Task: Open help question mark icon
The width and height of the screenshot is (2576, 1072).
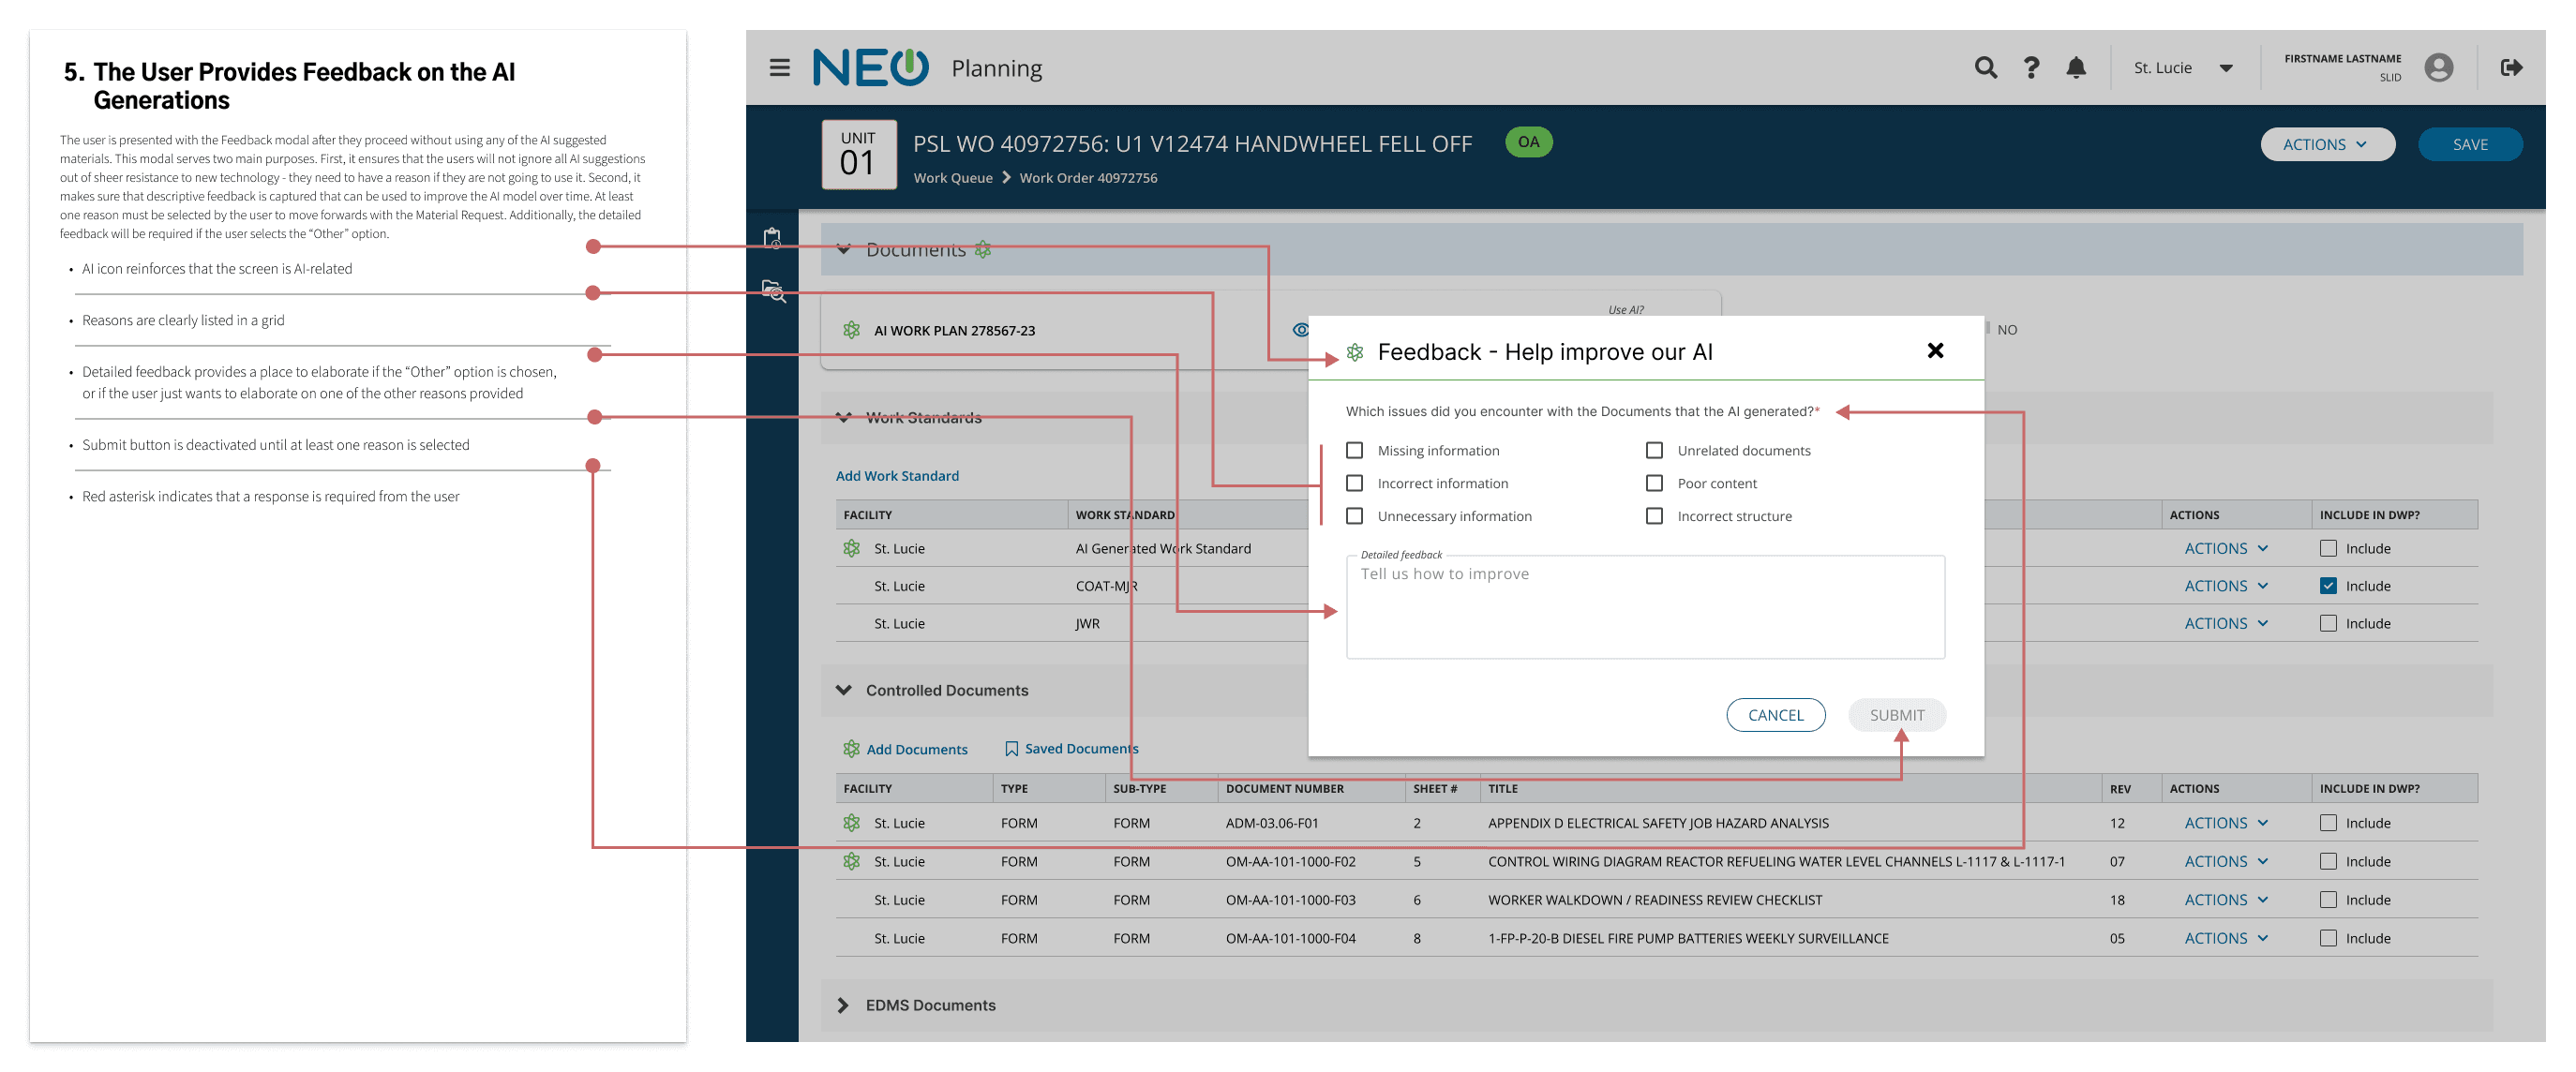Action: click(x=2031, y=68)
